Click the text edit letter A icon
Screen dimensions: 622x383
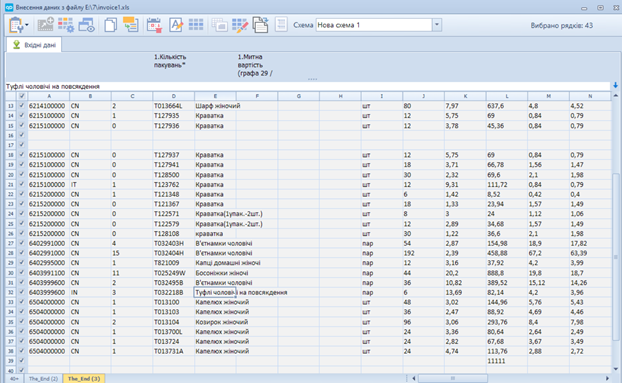[176, 25]
